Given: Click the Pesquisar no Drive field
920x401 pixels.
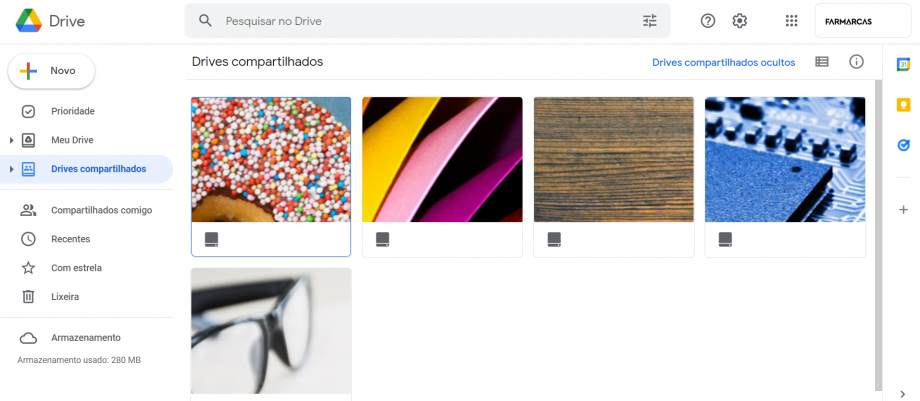Looking at the screenshot, I should 420,21.
